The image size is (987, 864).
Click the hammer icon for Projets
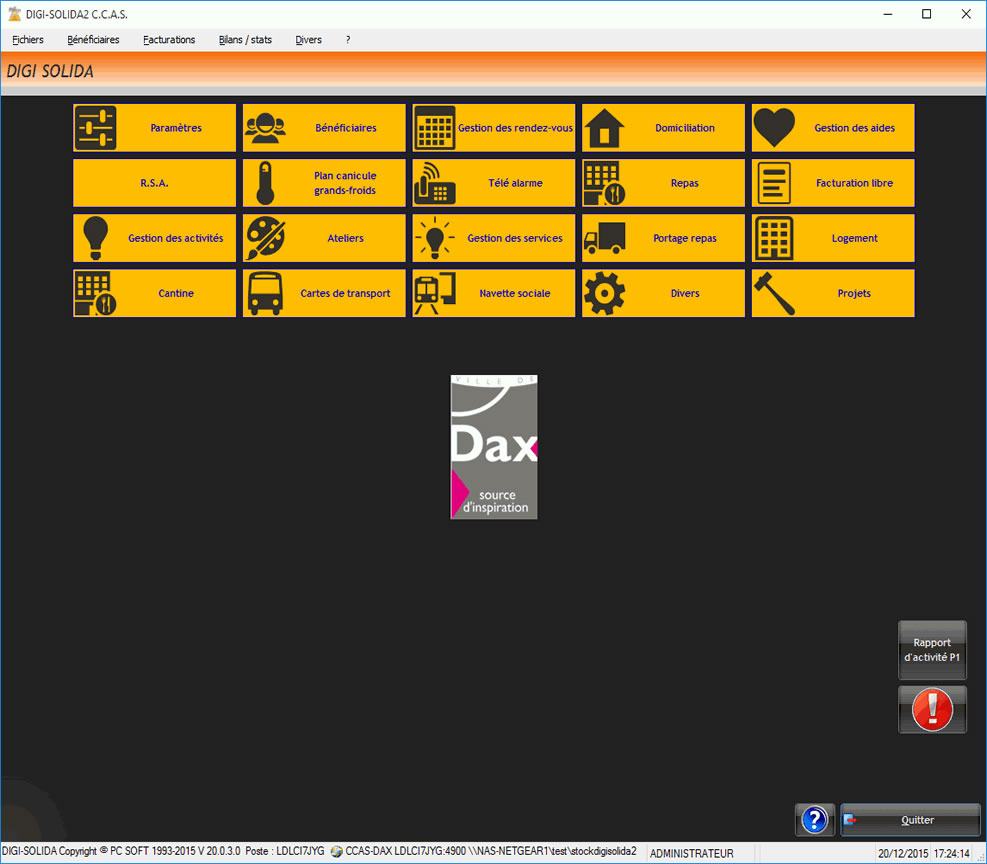774,293
